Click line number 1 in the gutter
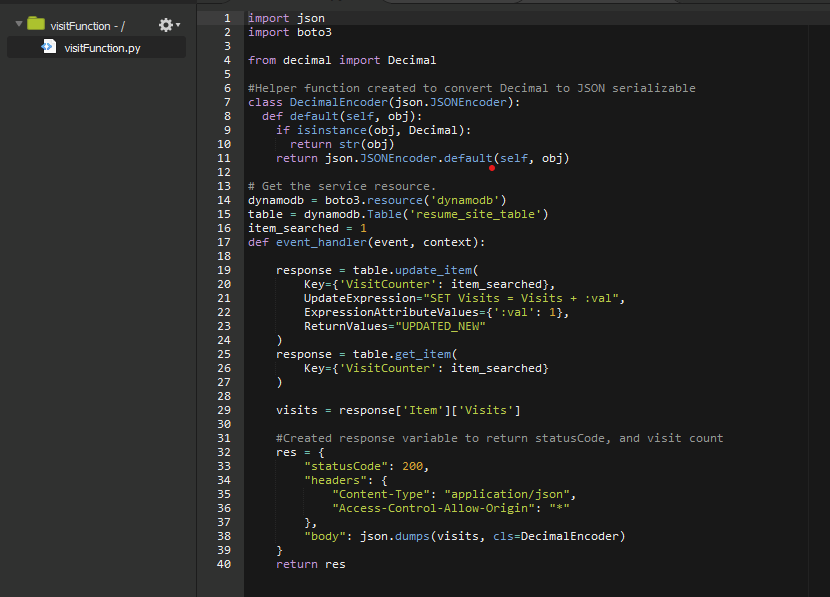This screenshot has width=830, height=597. pos(227,18)
